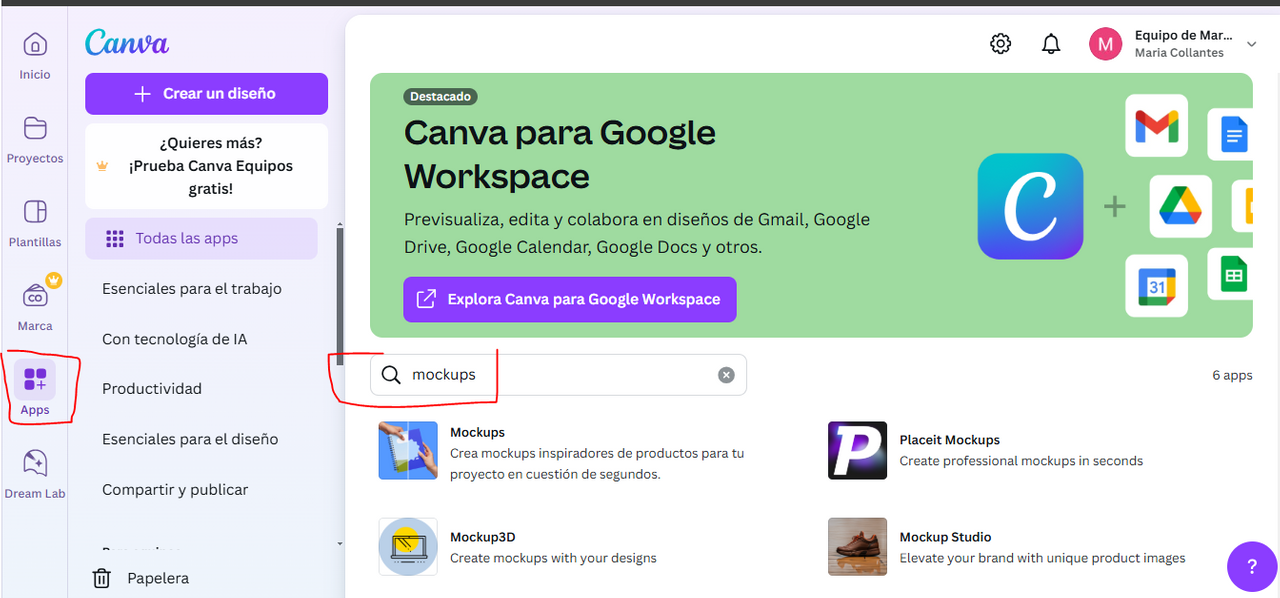Open Marca brand kit icon

(35, 295)
